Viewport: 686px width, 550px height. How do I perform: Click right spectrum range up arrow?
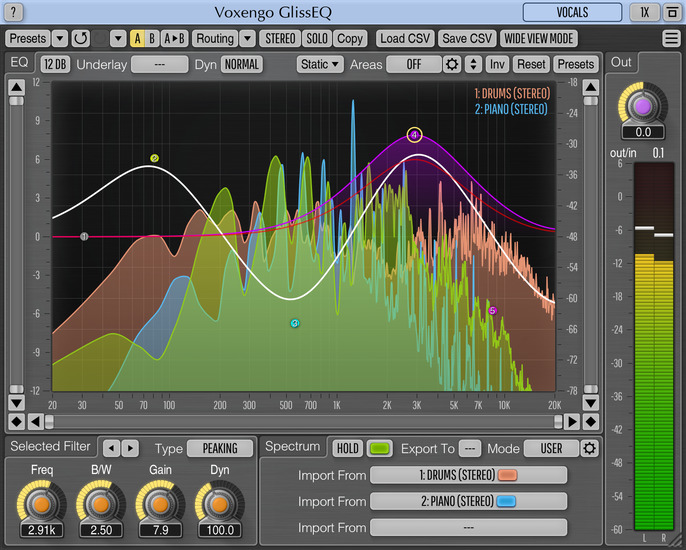591,87
